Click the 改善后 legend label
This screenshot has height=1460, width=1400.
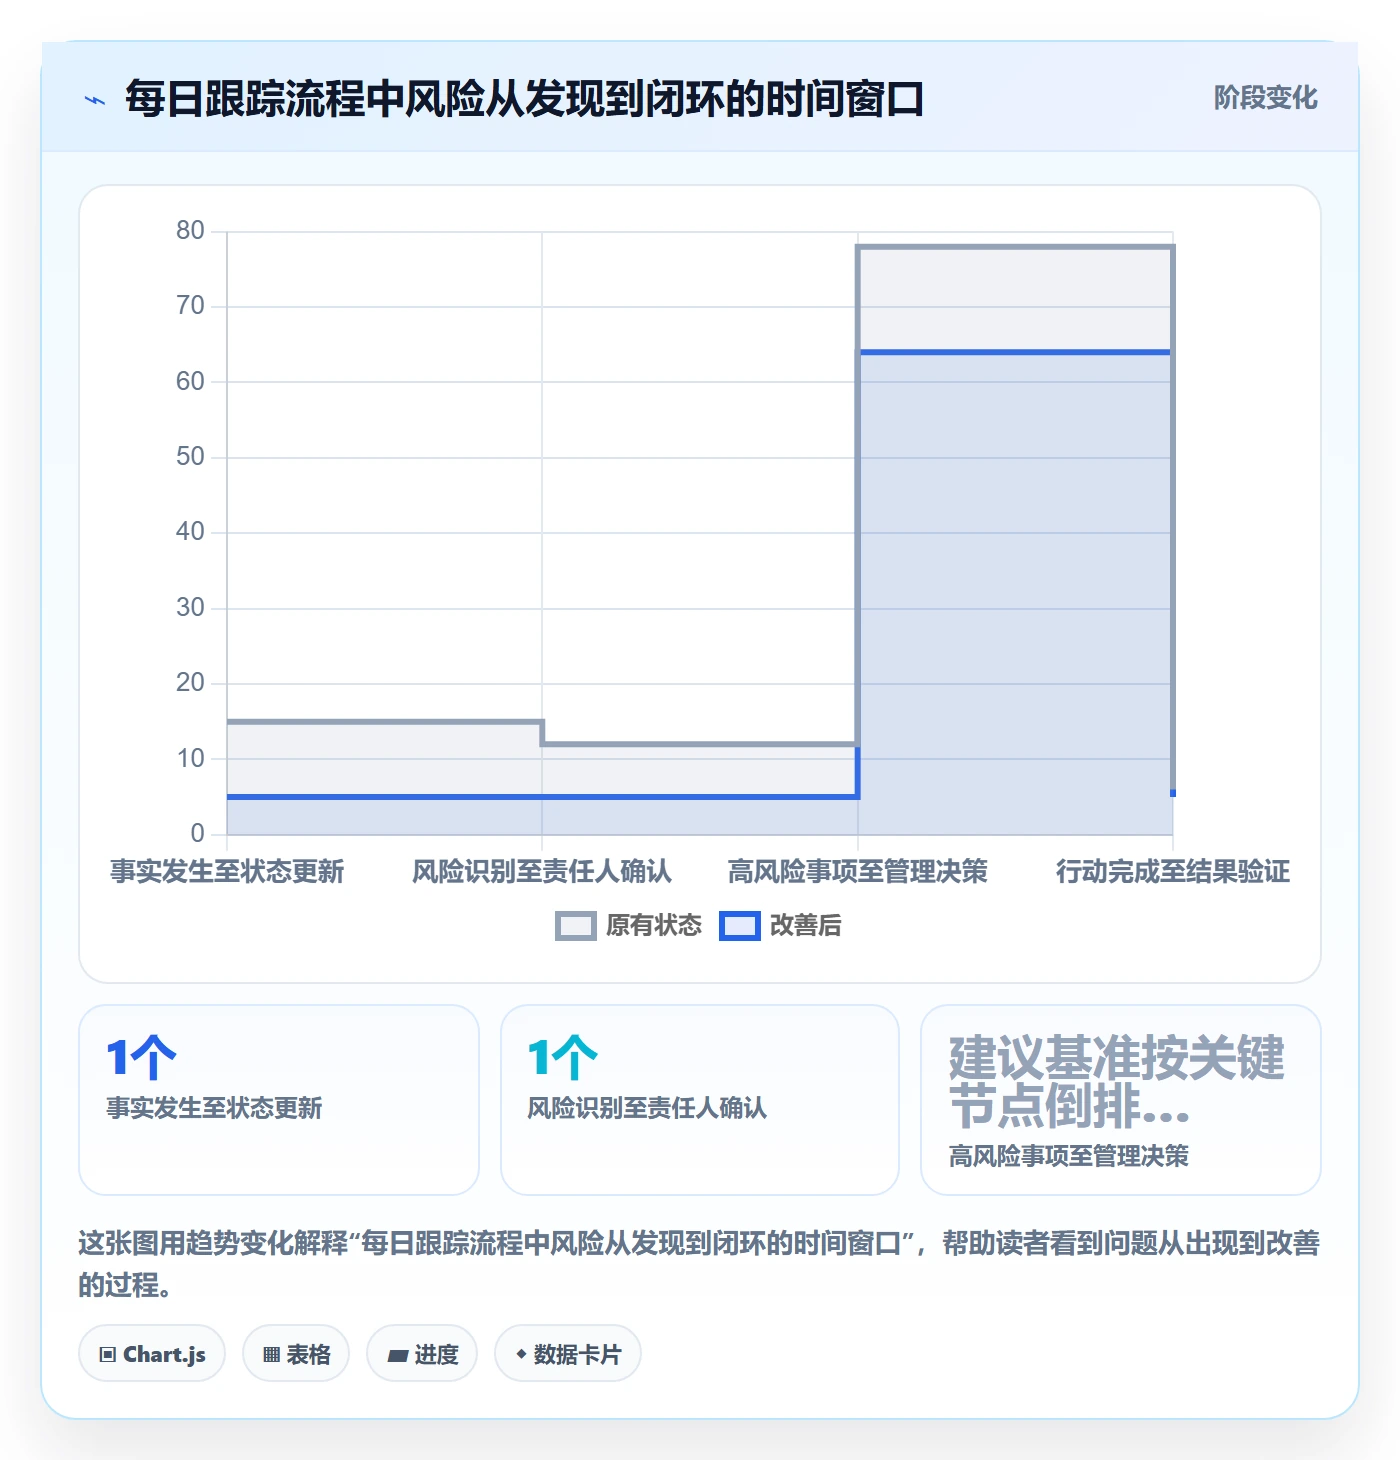pos(806,926)
